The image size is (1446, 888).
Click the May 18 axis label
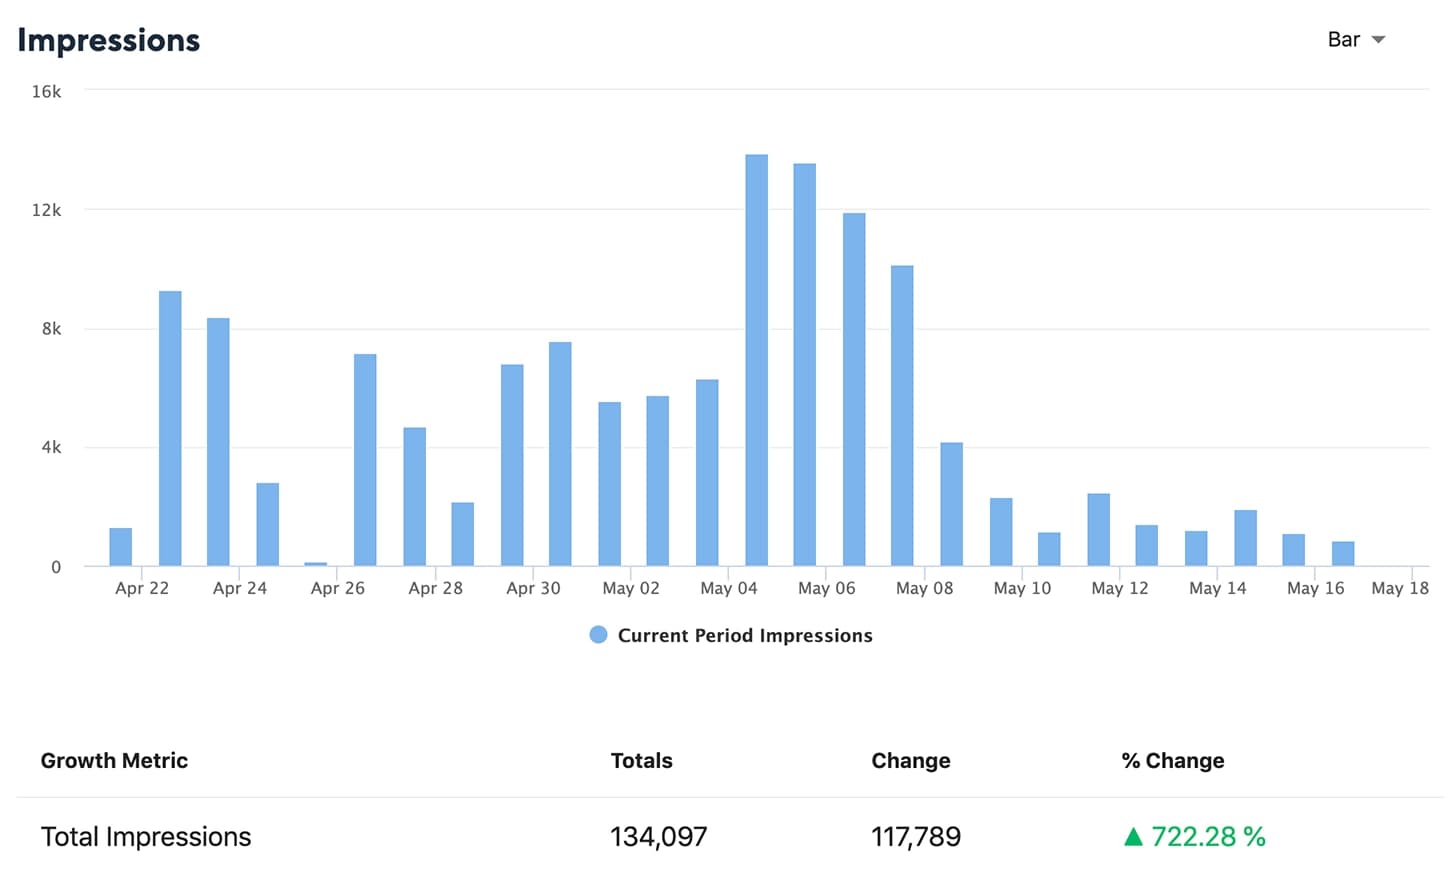pos(1400,588)
